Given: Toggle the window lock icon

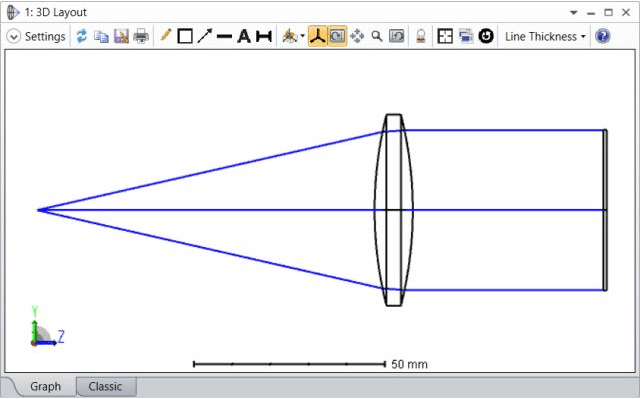Looking at the screenshot, I should (x=421, y=36).
